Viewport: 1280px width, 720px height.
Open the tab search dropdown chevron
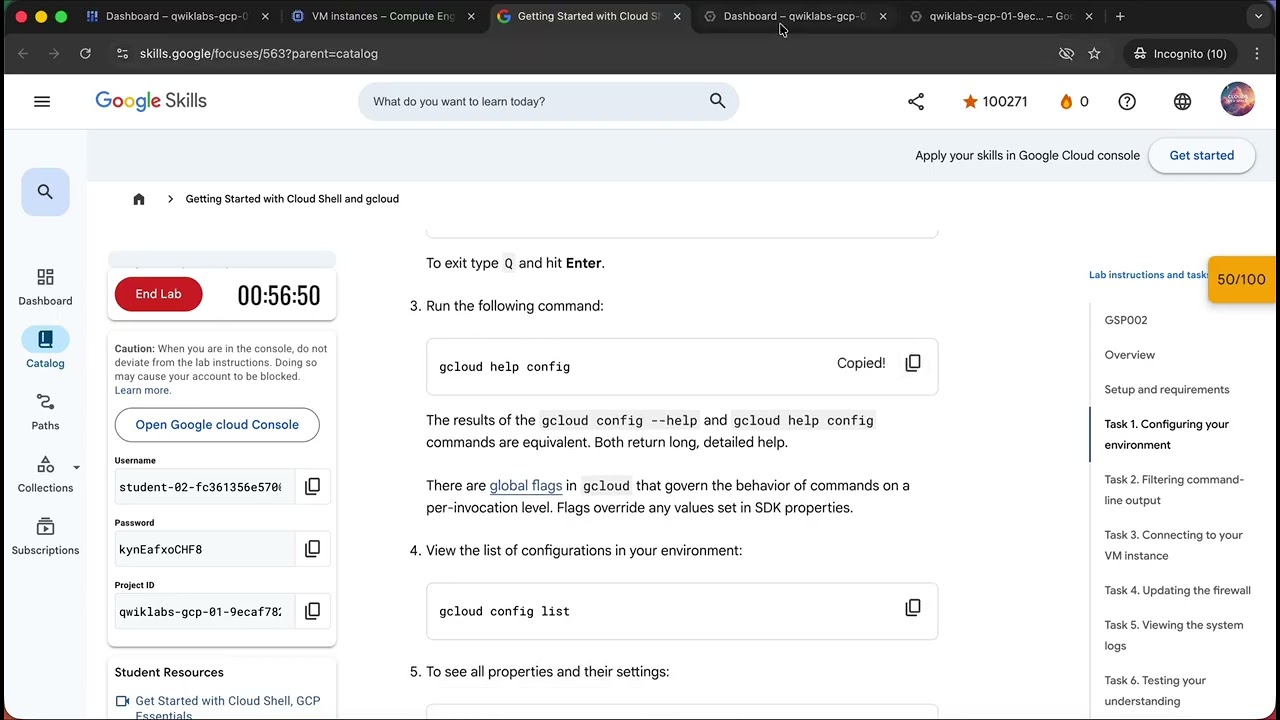(1258, 16)
